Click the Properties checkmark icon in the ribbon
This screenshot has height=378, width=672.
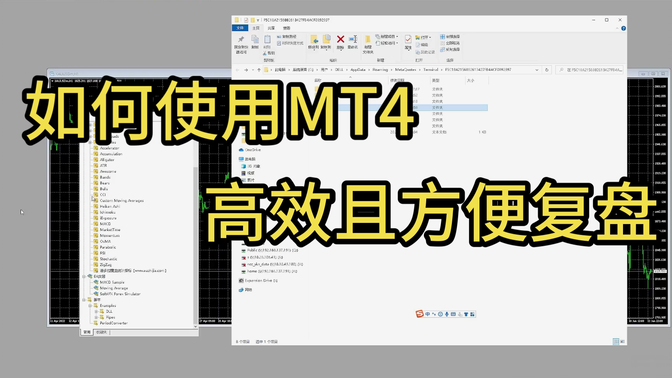coord(408,39)
